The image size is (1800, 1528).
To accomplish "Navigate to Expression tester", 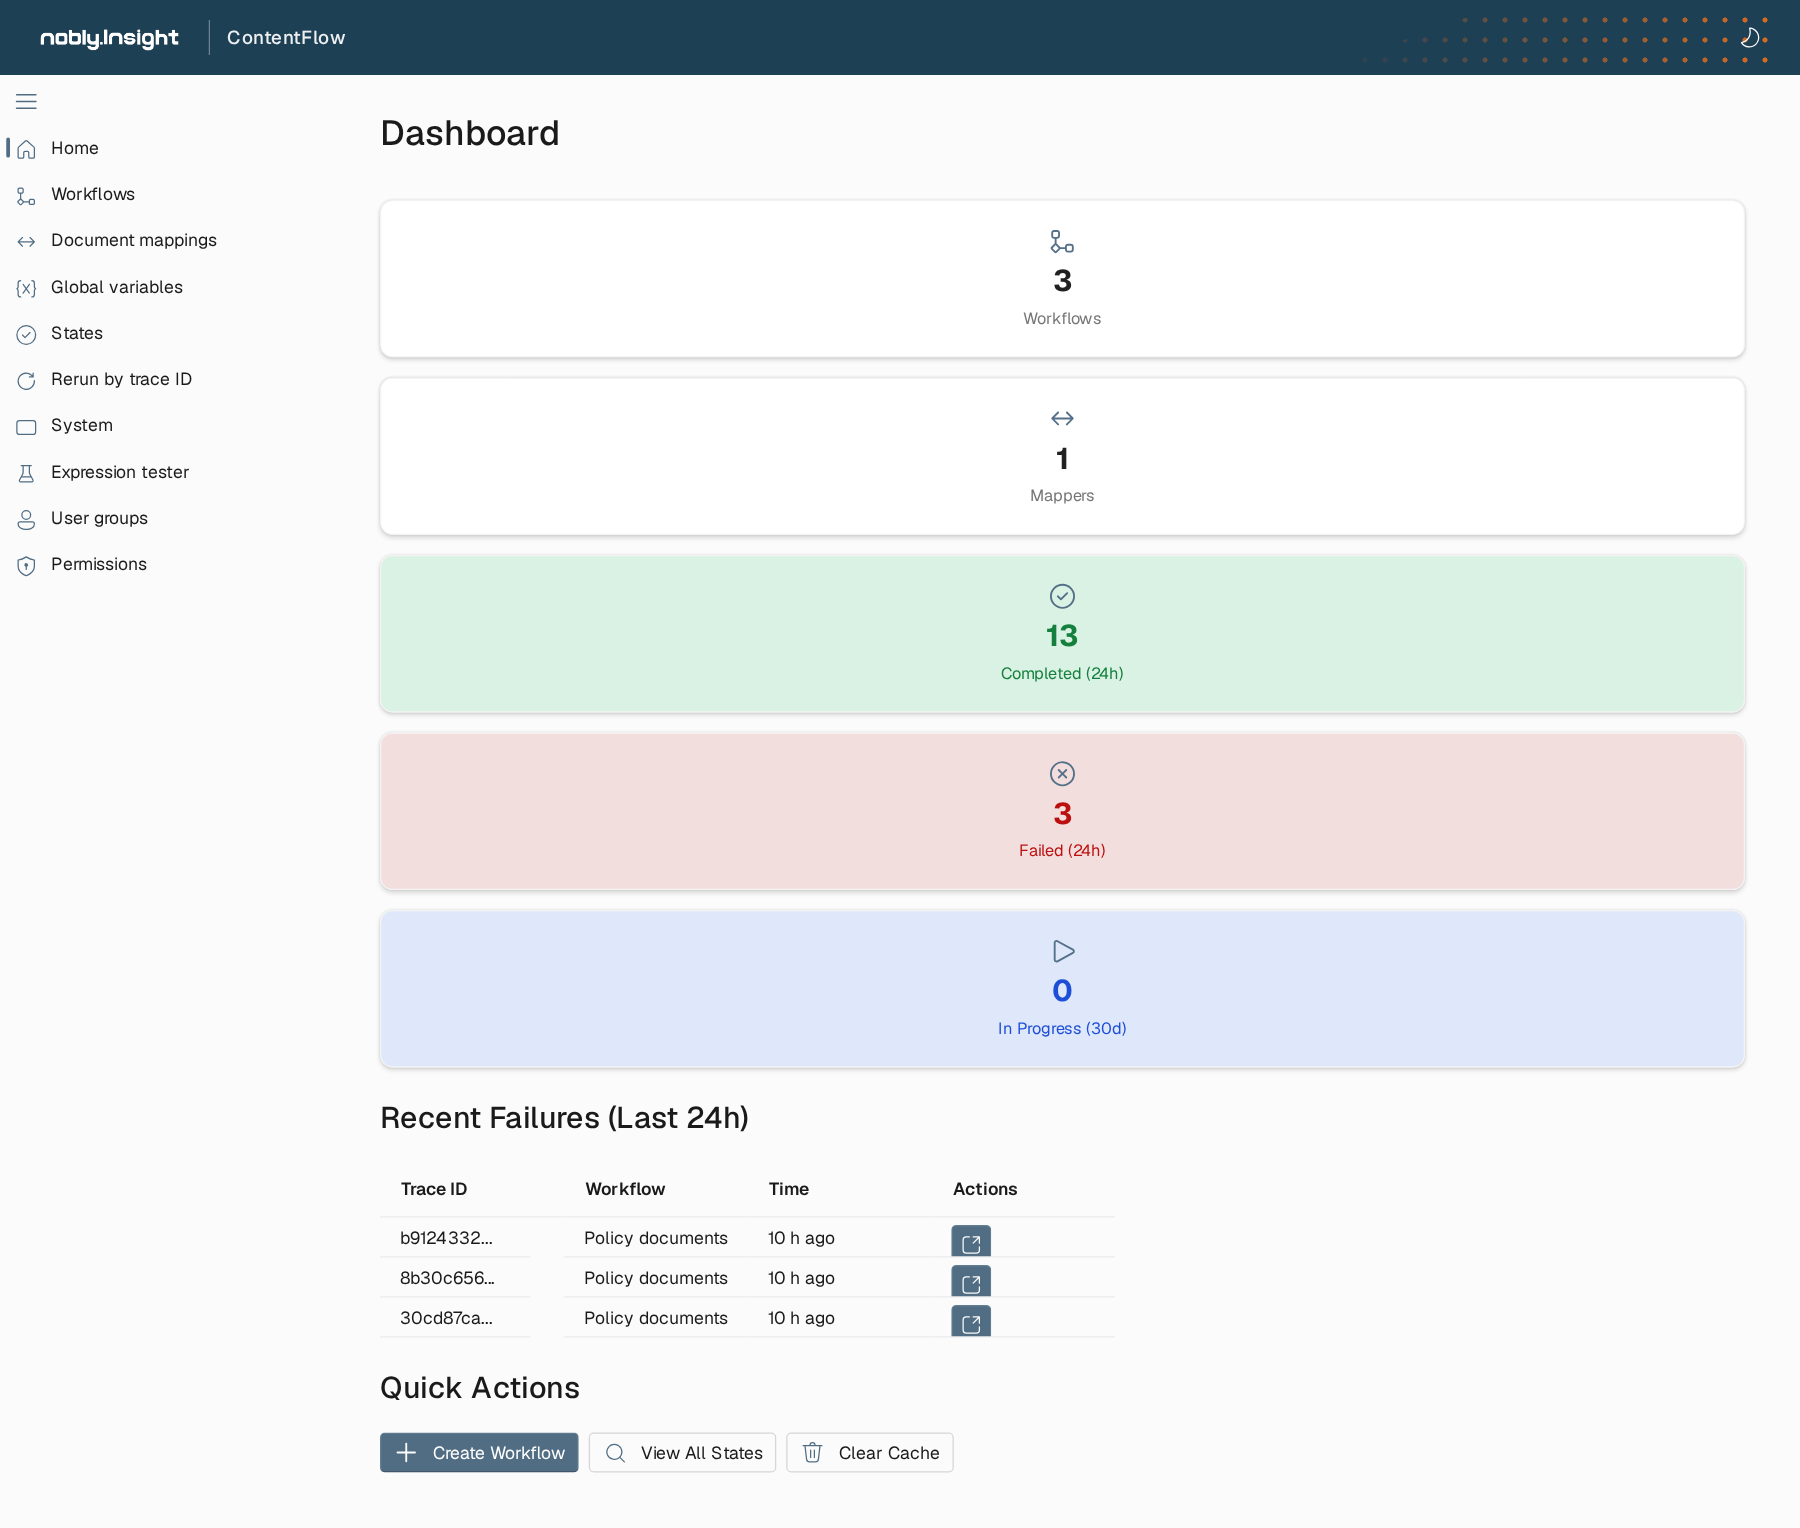I will (120, 472).
